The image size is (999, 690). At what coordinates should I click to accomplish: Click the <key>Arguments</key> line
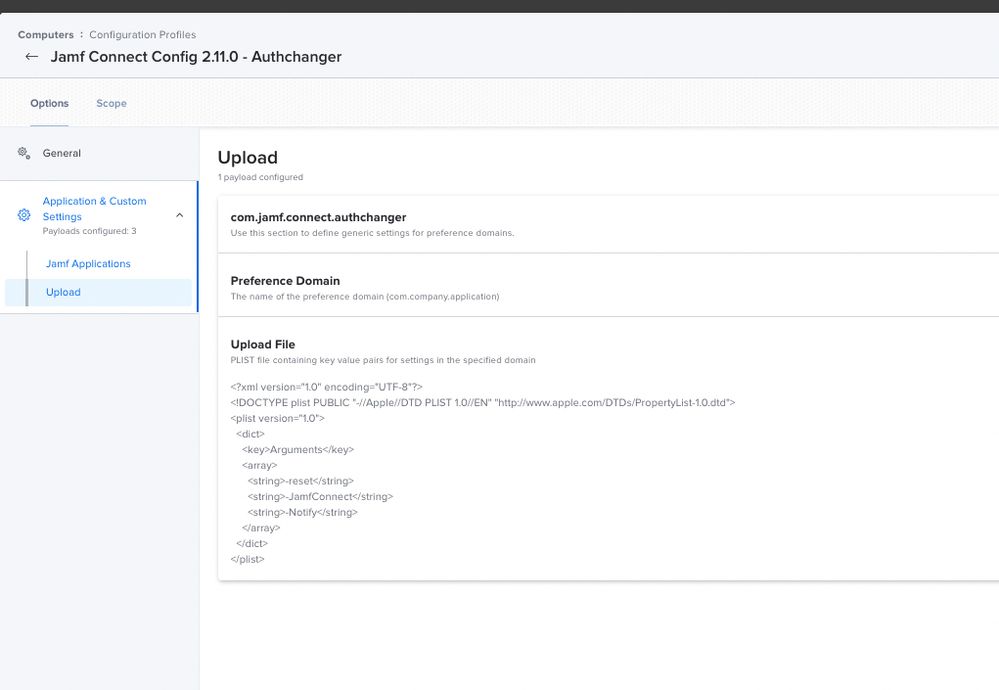point(298,450)
